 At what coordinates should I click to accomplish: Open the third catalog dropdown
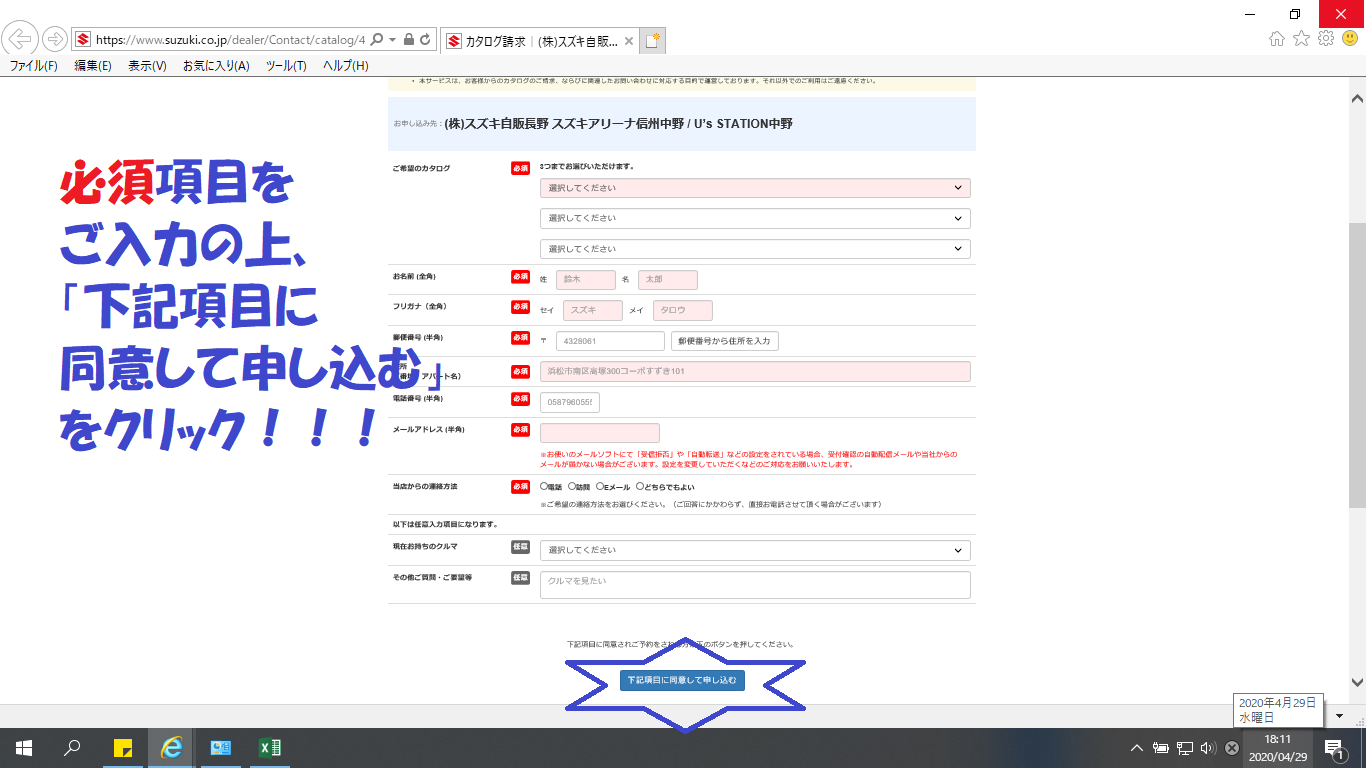click(x=755, y=248)
